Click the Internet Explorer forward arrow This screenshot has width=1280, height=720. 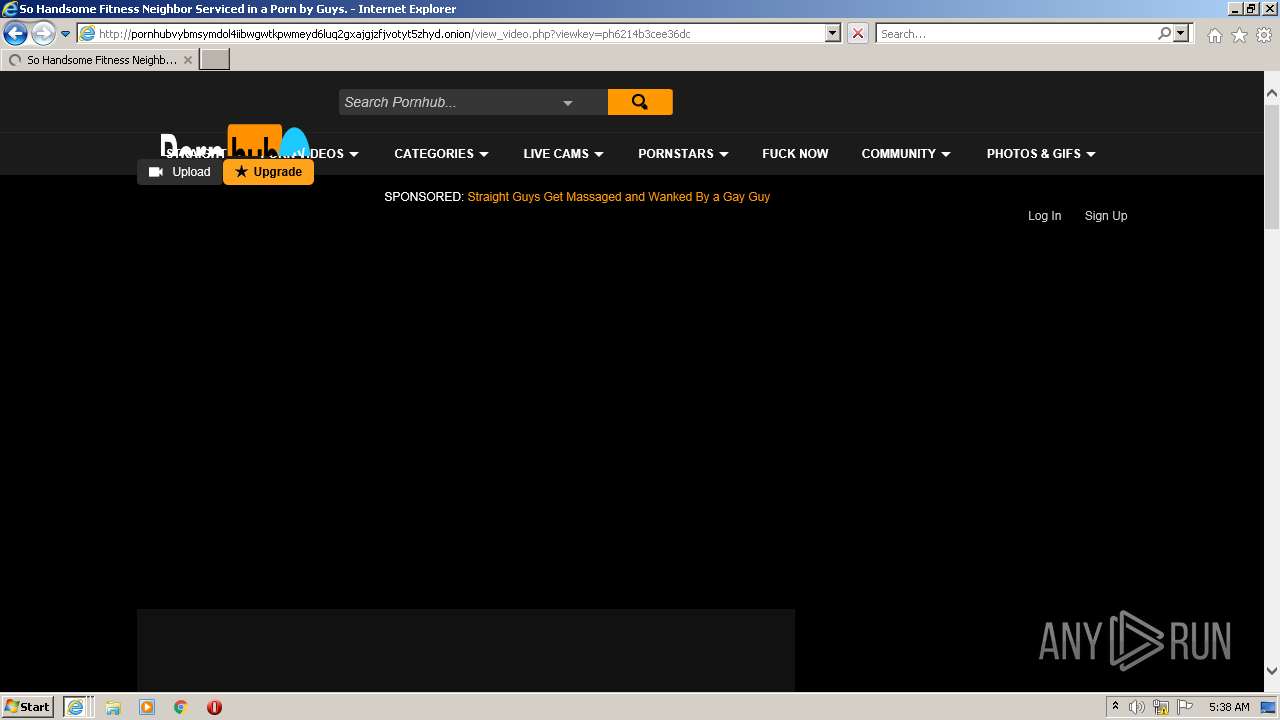[42, 34]
